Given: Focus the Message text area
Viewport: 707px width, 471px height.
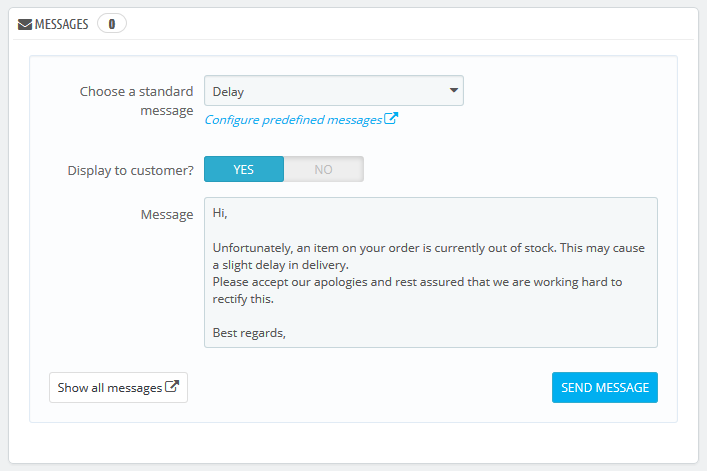Looking at the screenshot, I should coord(431,272).
